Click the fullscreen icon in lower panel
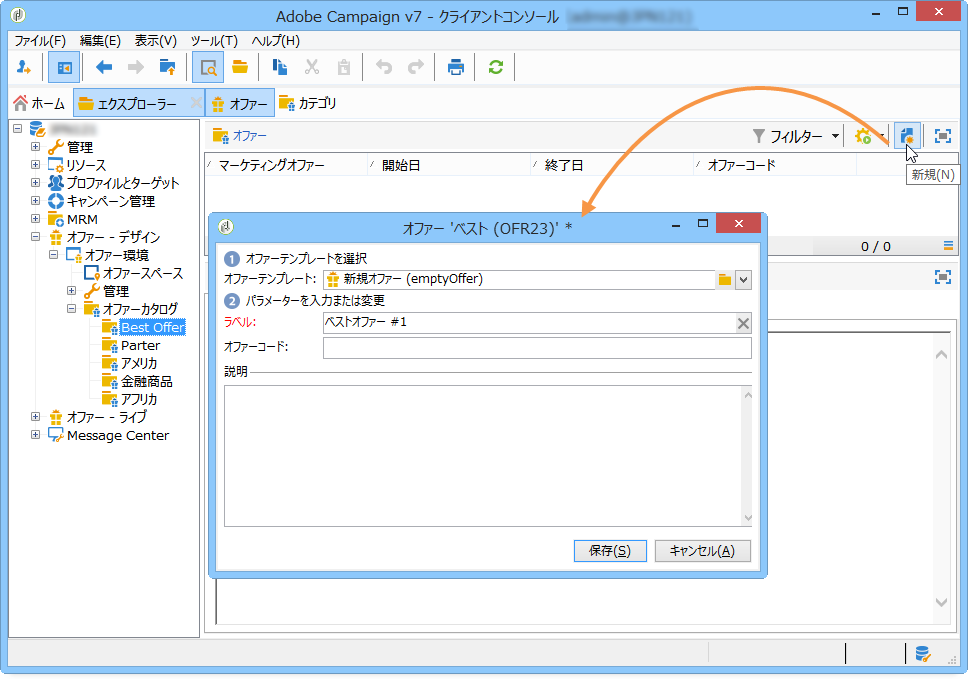The image size is (976, 679). [x=943, y=277]
